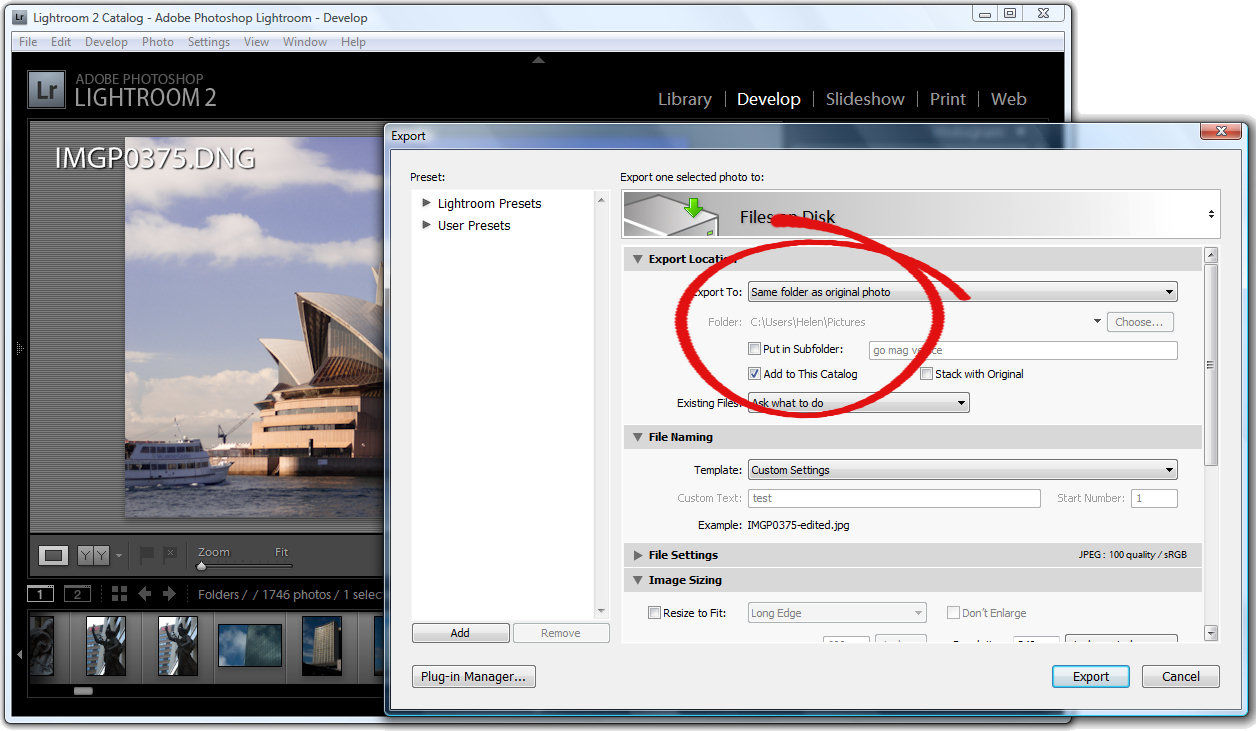1256x731 pixels.
Task: Open File menu in Lightroom
Action: pos(28,42)
